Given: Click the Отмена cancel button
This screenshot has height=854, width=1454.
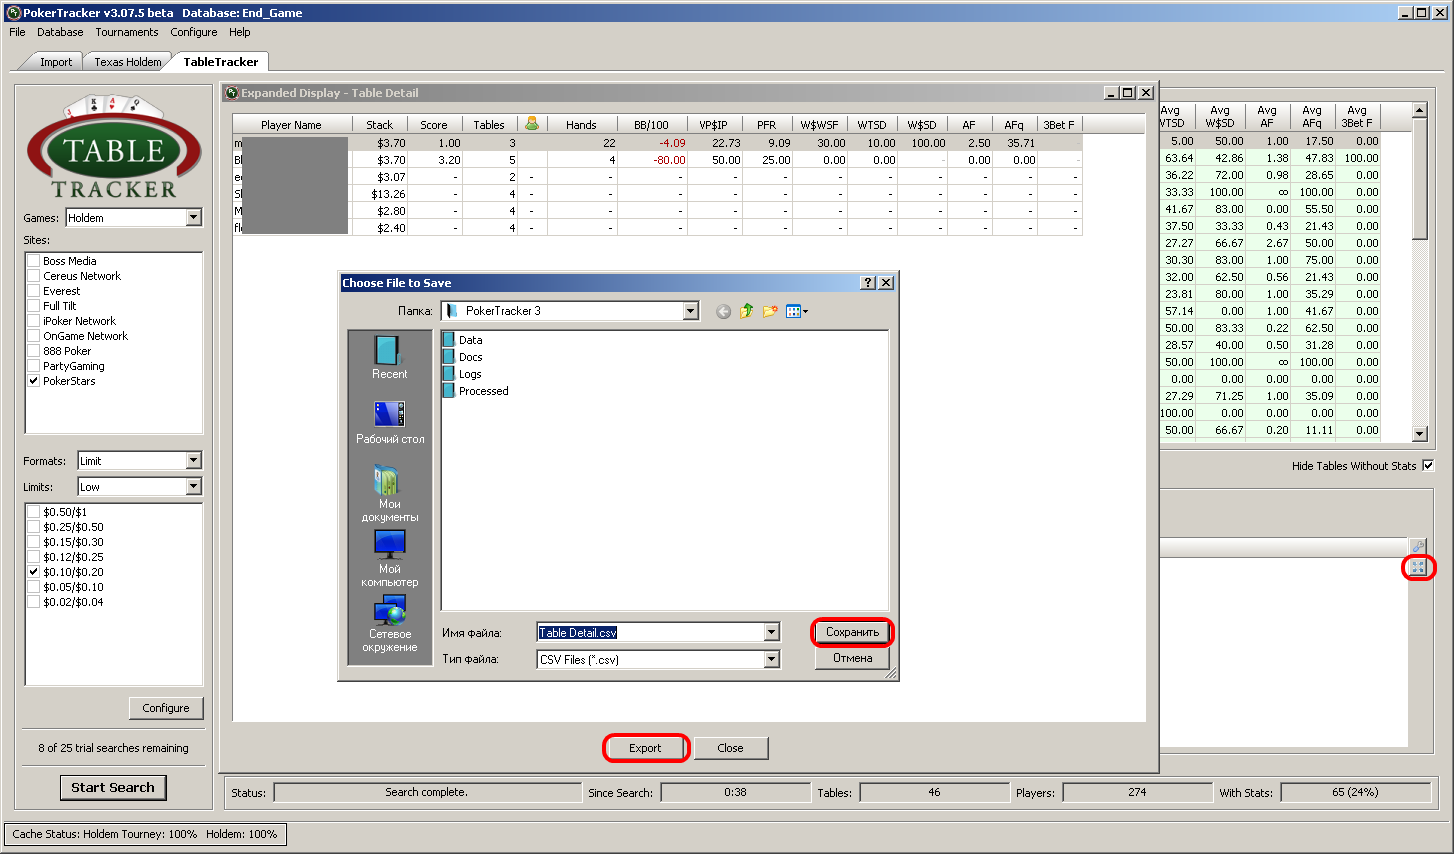Looking at the screenshot, I should pos(852,658).
